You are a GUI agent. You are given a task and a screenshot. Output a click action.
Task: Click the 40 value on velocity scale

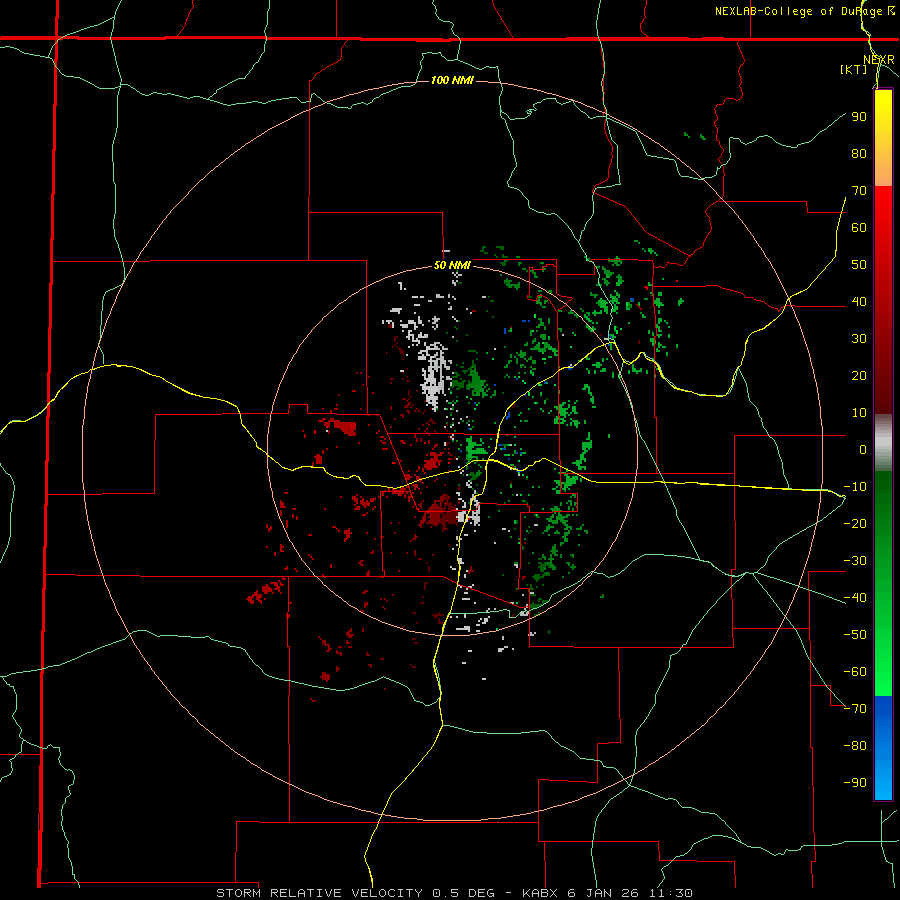pyautogui.click(x=859, y=301)
